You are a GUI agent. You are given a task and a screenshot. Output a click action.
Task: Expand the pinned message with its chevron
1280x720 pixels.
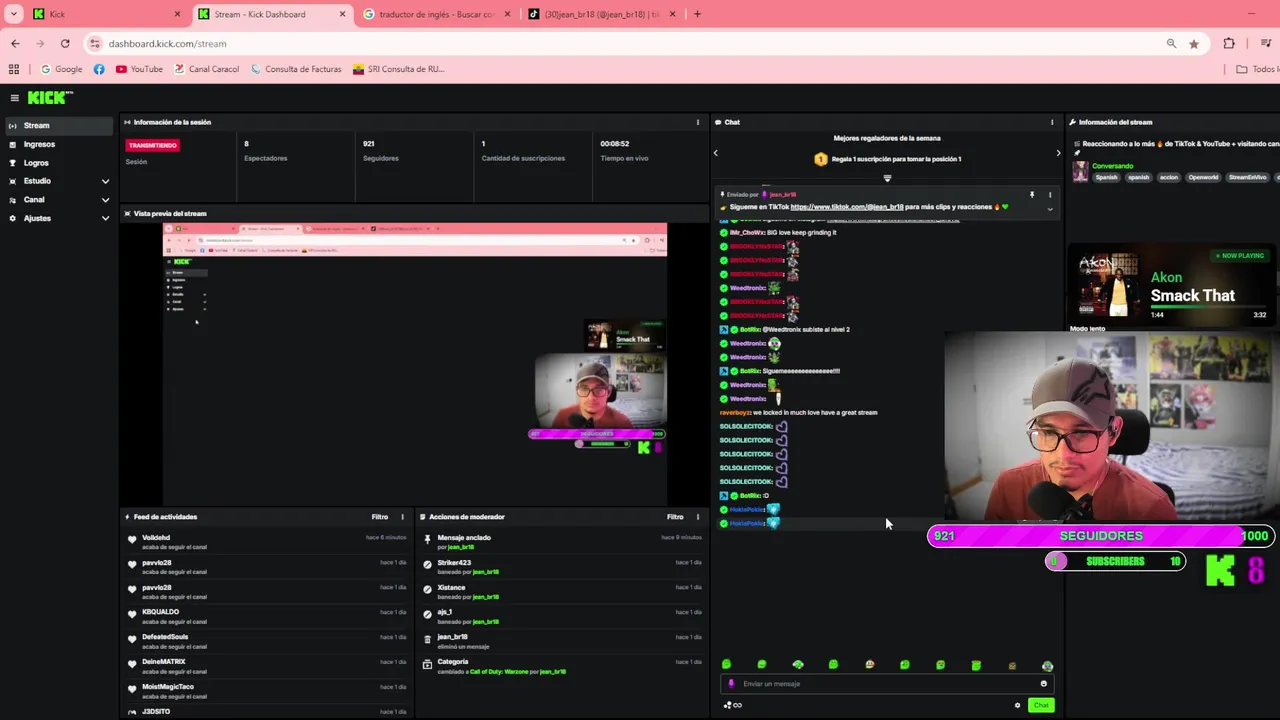point(1050,209)
